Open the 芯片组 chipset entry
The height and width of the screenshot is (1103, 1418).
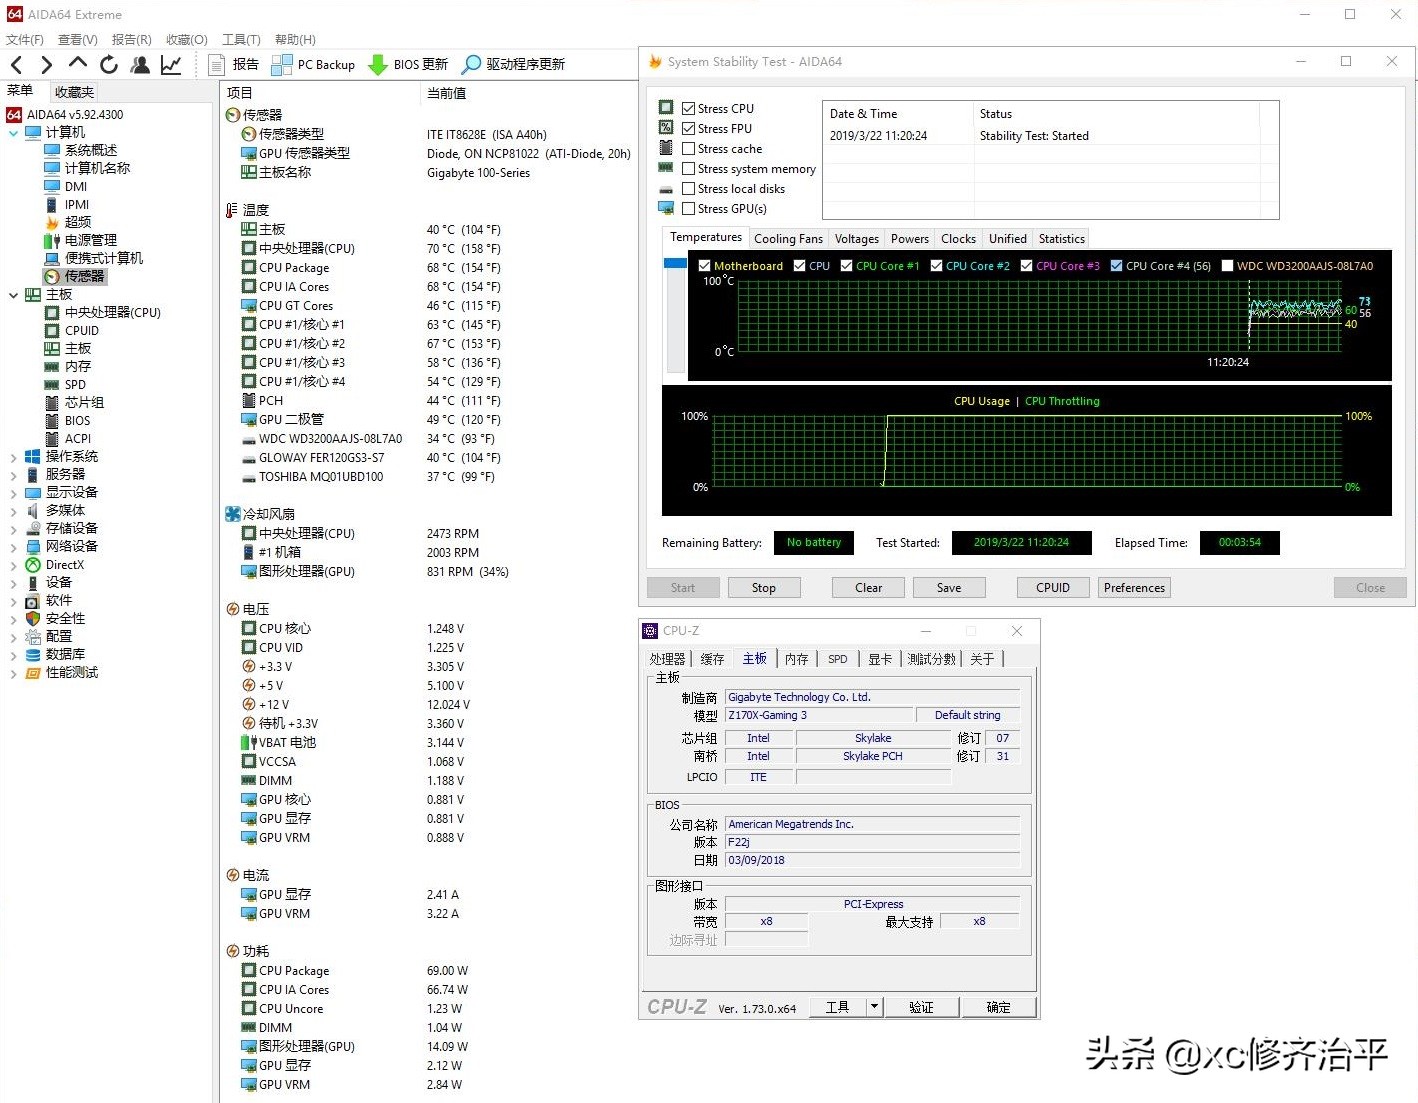[x=84, y=402]
